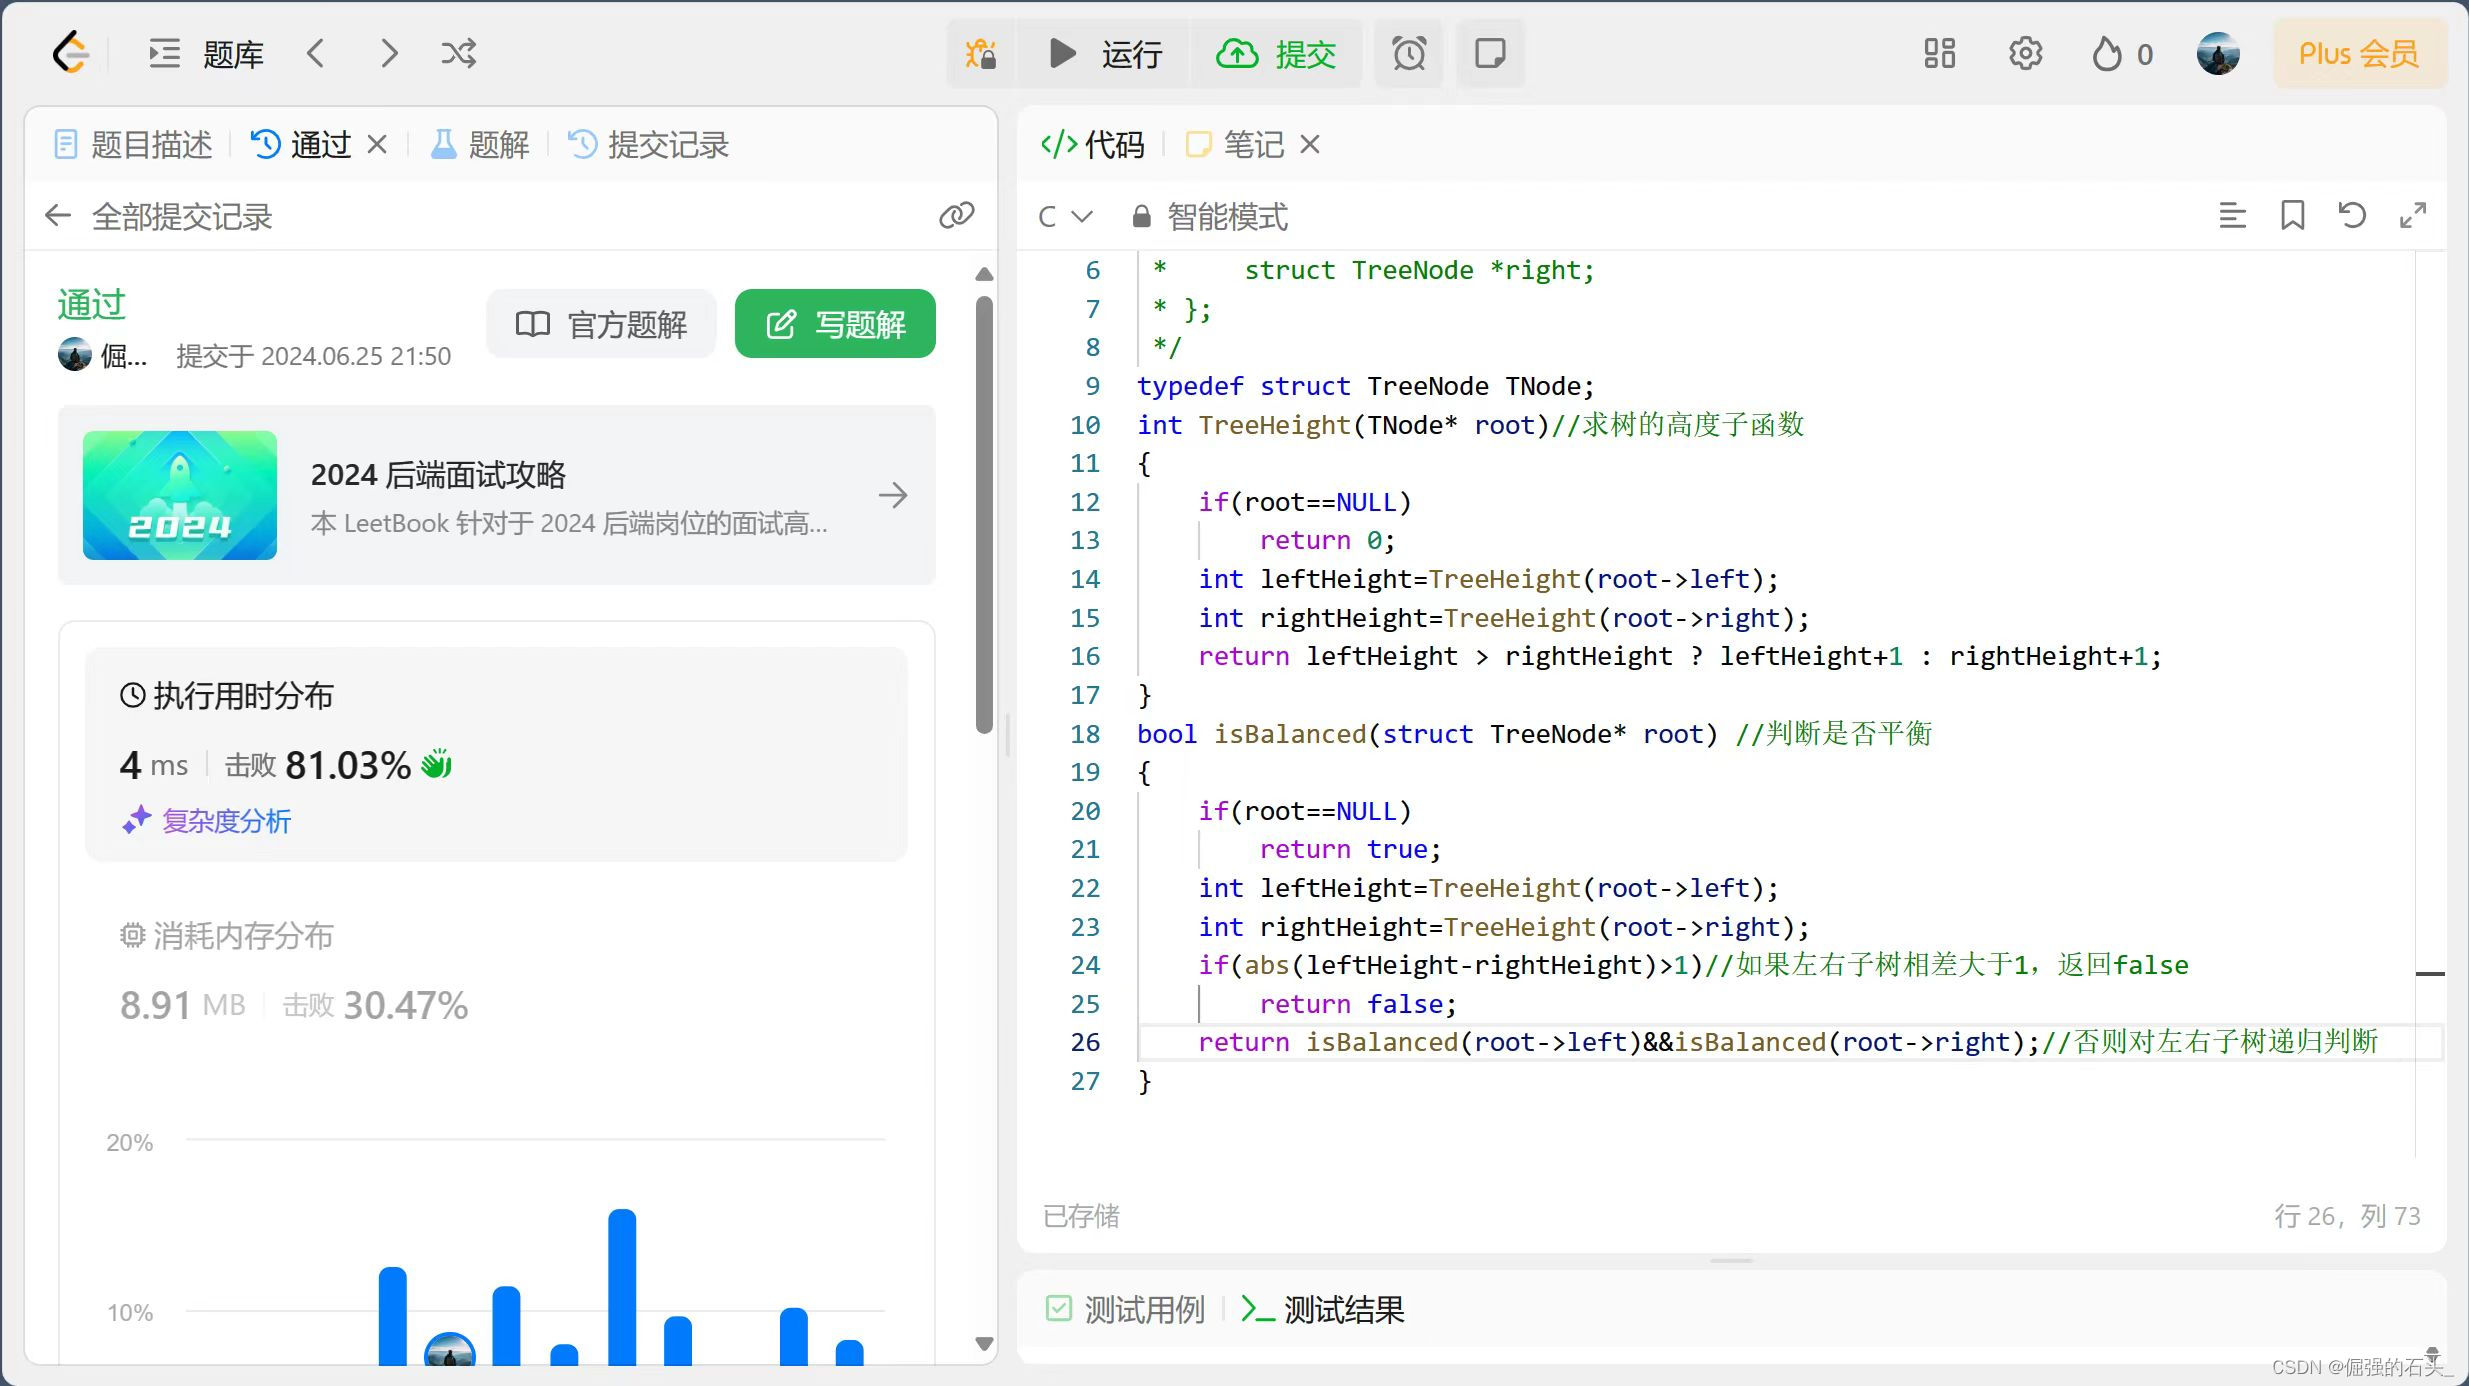Click the green 提交 submit button
Screen dimensions: 2469x1386
coord(1277,53)
